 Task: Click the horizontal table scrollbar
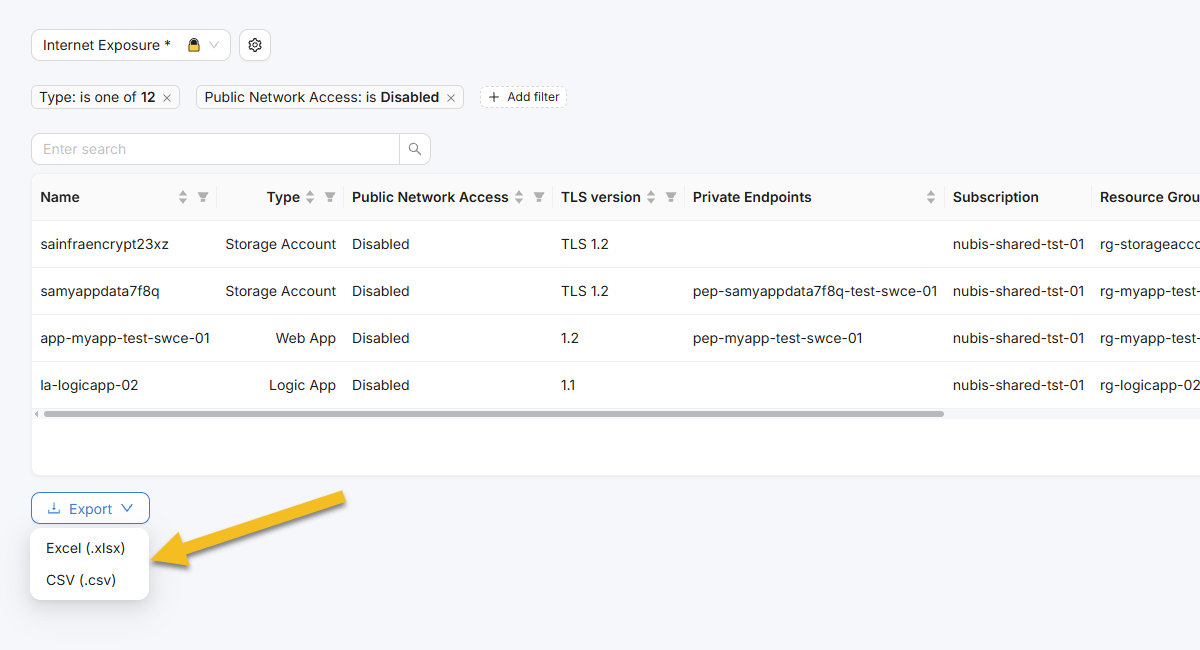pos(493,413)
